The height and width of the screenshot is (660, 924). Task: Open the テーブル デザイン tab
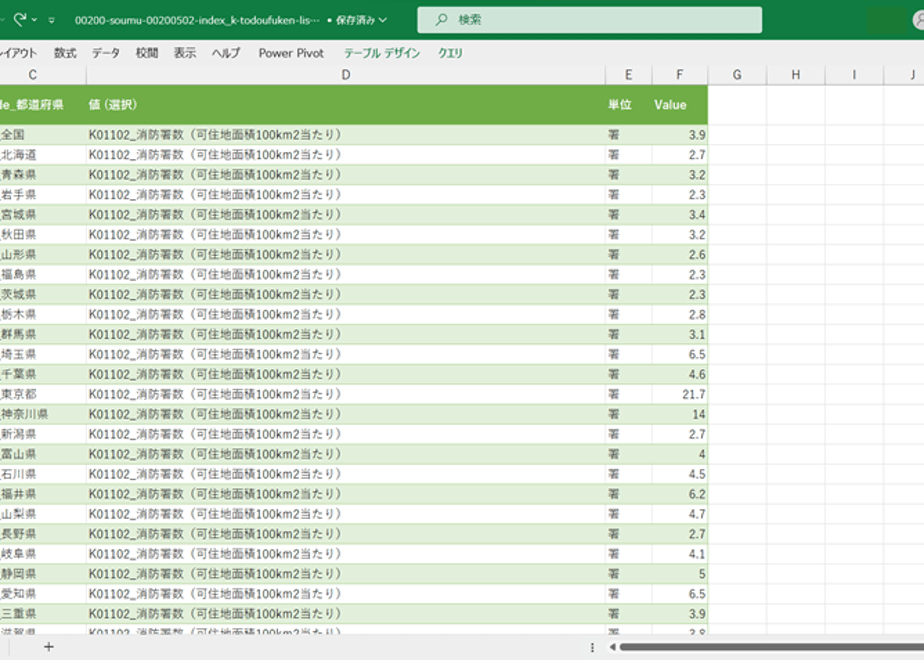pos(382,53)
